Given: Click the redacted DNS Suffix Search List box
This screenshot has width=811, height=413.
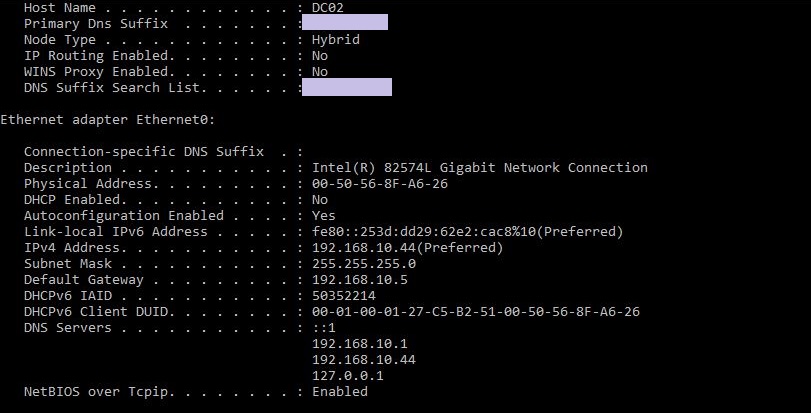Looking at the screenshot, I should click(347, 87).
